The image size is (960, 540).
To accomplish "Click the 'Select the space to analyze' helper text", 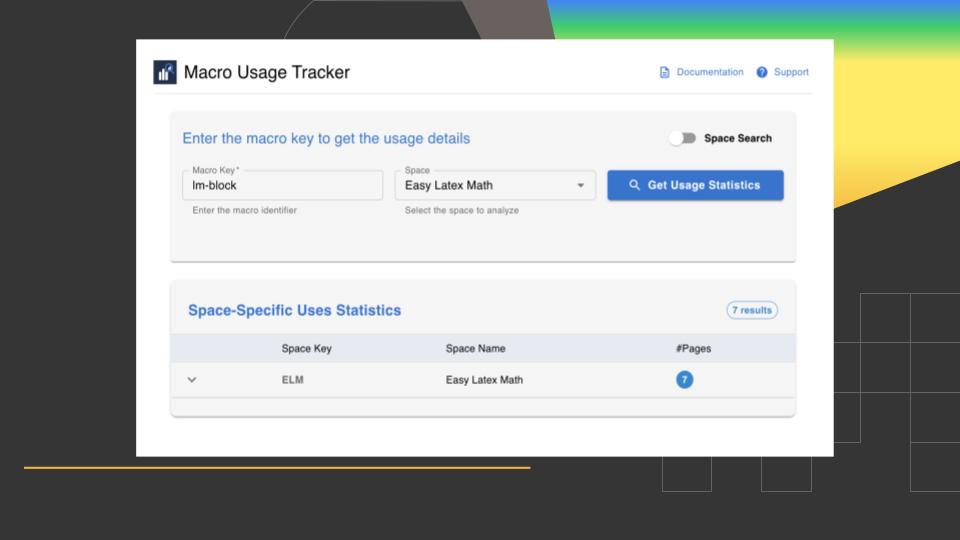I will tap(462, 210).
